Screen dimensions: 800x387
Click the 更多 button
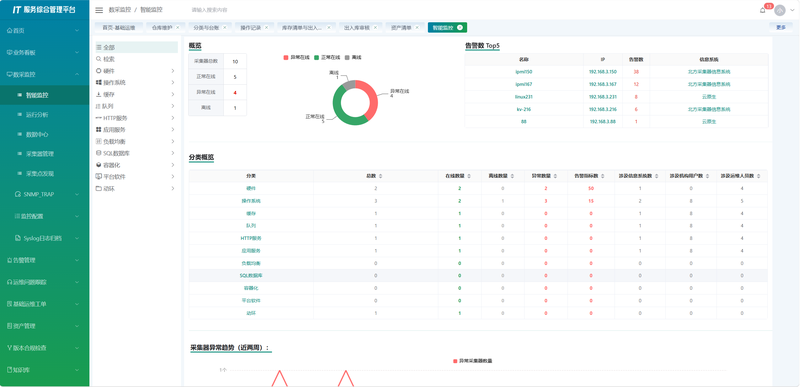(781, 28)
